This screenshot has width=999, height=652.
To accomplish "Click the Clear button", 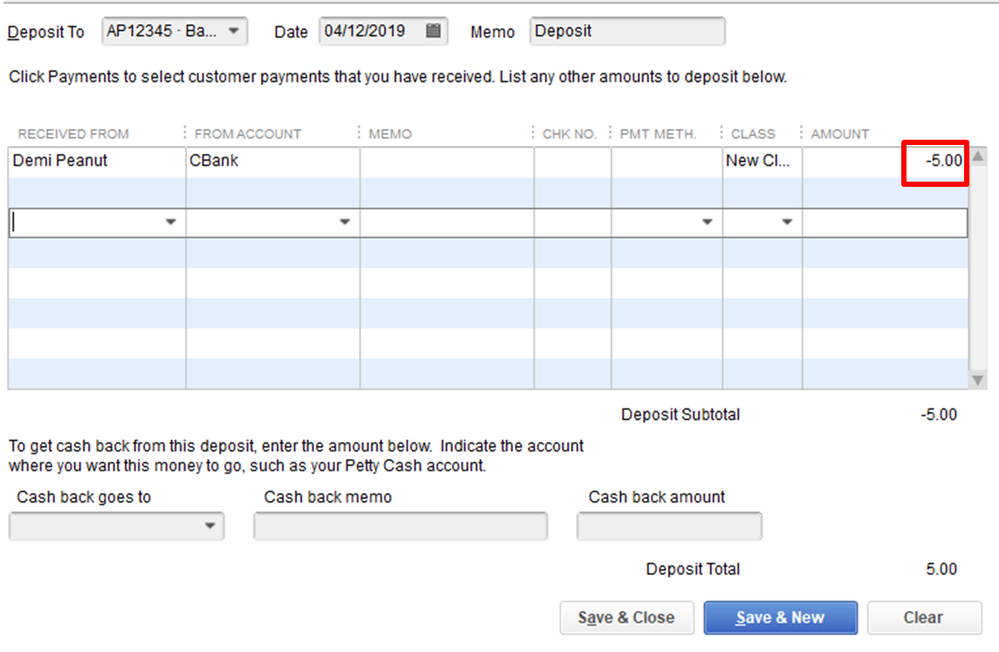I will pos(924,618).
